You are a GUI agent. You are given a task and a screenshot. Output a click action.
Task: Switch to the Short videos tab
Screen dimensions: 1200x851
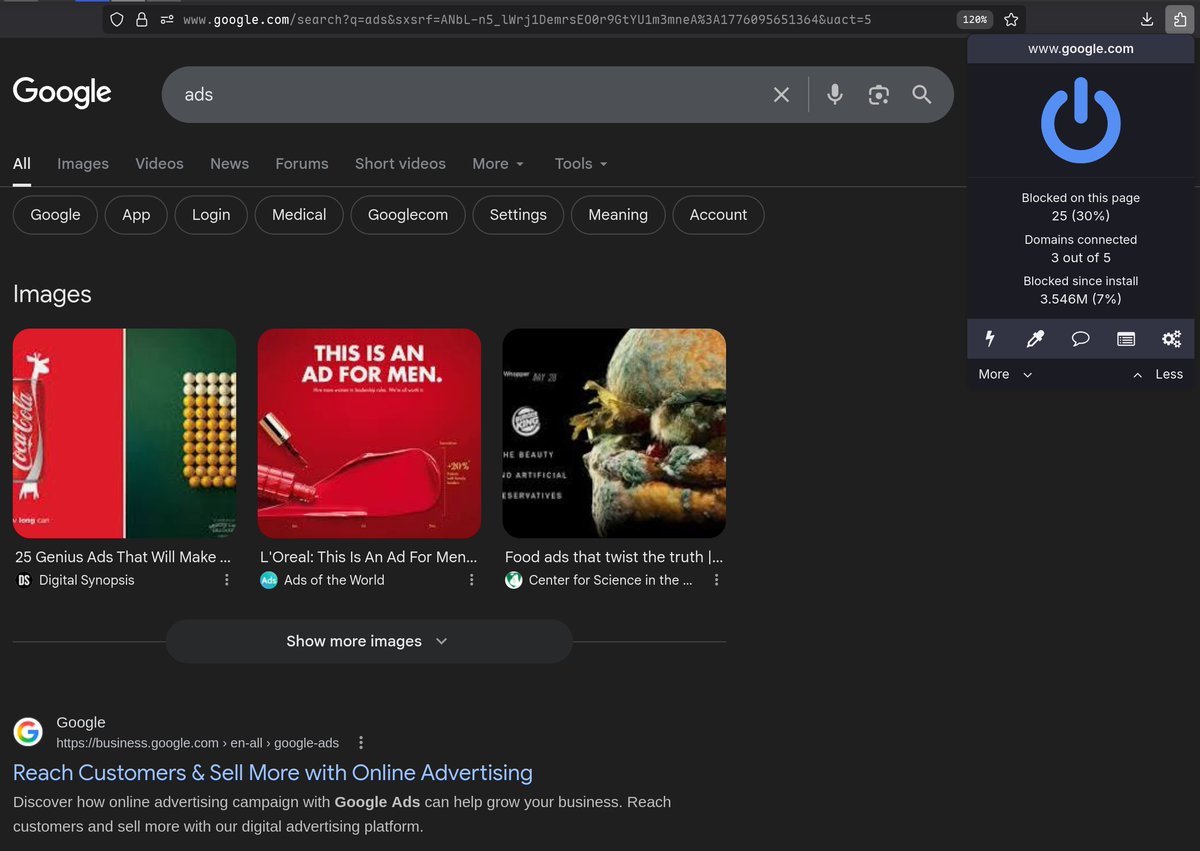click(400, 164)
